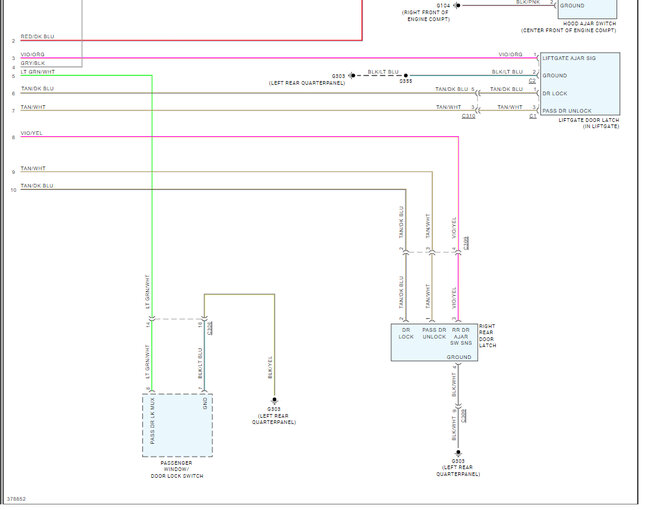Click the vertical BLK/LT BLU label above GND
The height and width of the screenshot is (510, 650).
coord(200,363)
